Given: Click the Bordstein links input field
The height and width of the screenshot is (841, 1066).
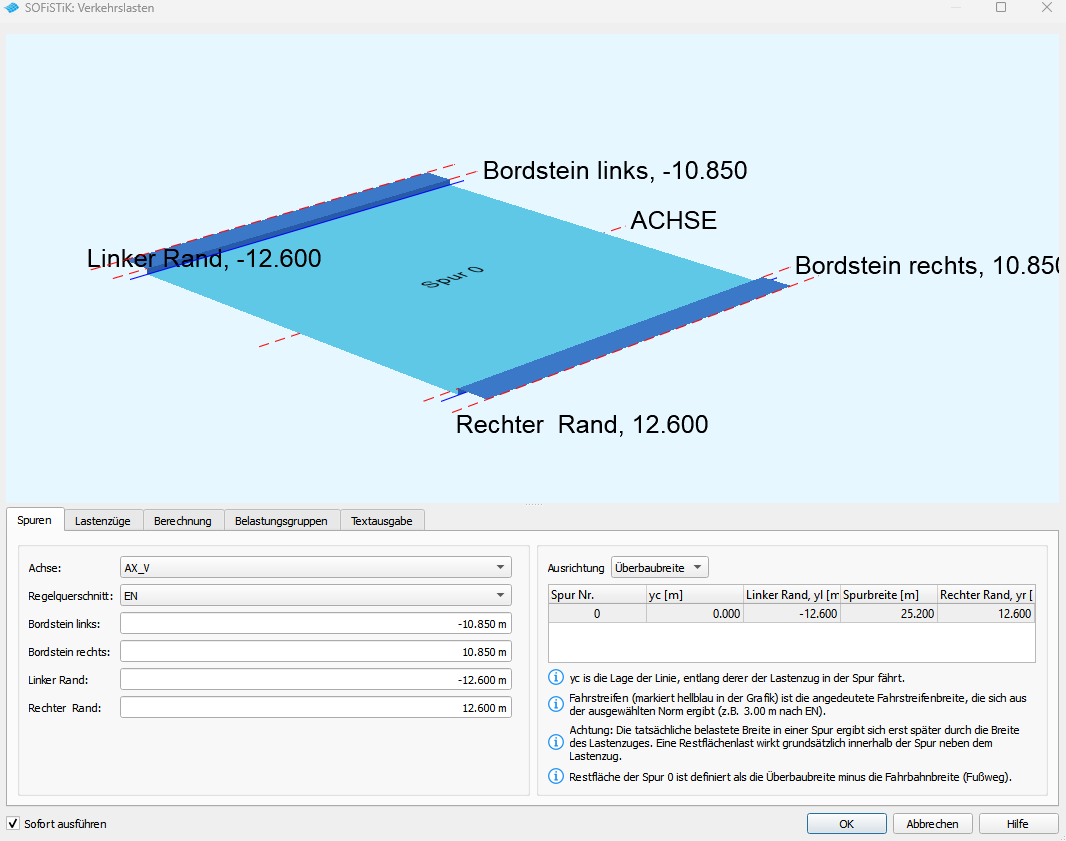Looking at the screenshot, I should point(315,624).
